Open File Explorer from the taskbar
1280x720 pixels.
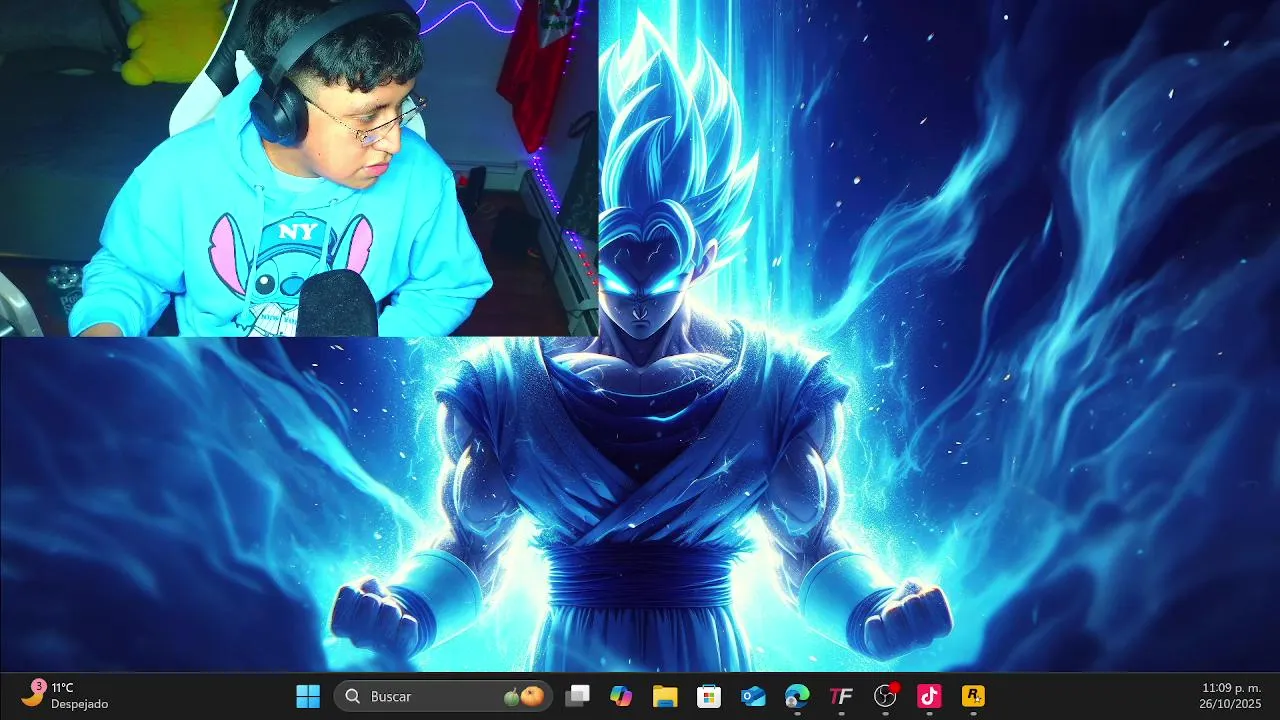pos(665,696)
